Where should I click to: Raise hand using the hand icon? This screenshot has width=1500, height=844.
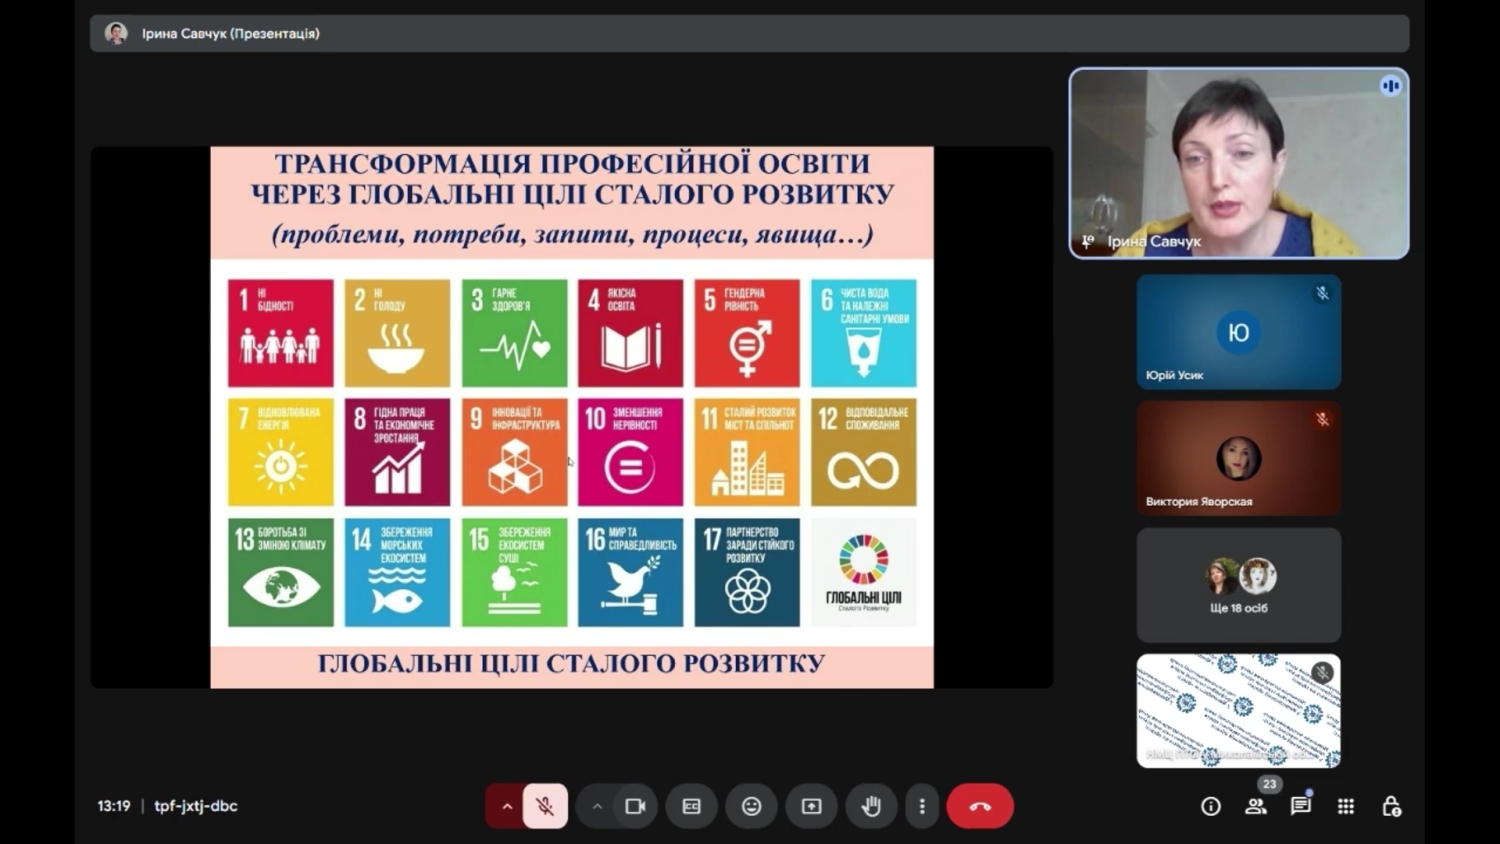872,806
